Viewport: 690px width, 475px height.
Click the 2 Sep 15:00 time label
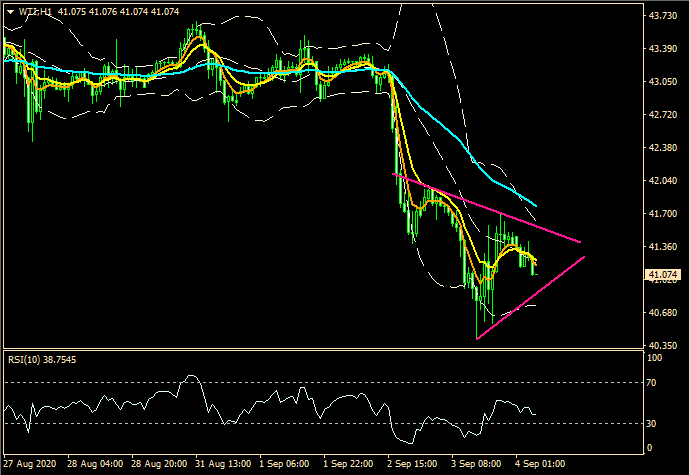[x=412, y=466]
